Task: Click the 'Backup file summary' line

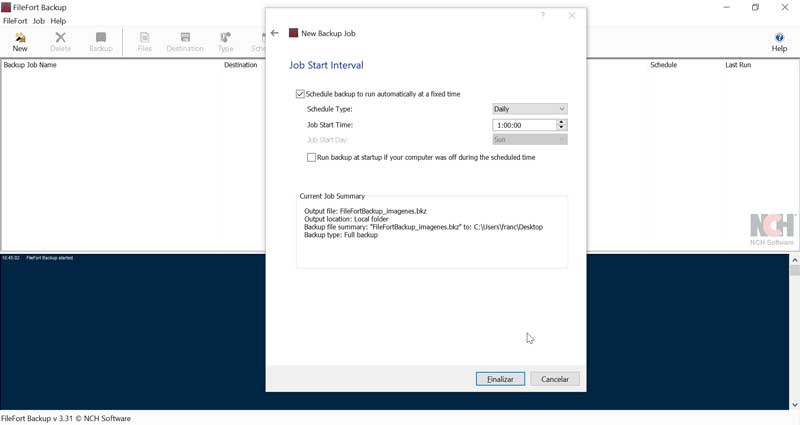Action: (x=423, y=227)
